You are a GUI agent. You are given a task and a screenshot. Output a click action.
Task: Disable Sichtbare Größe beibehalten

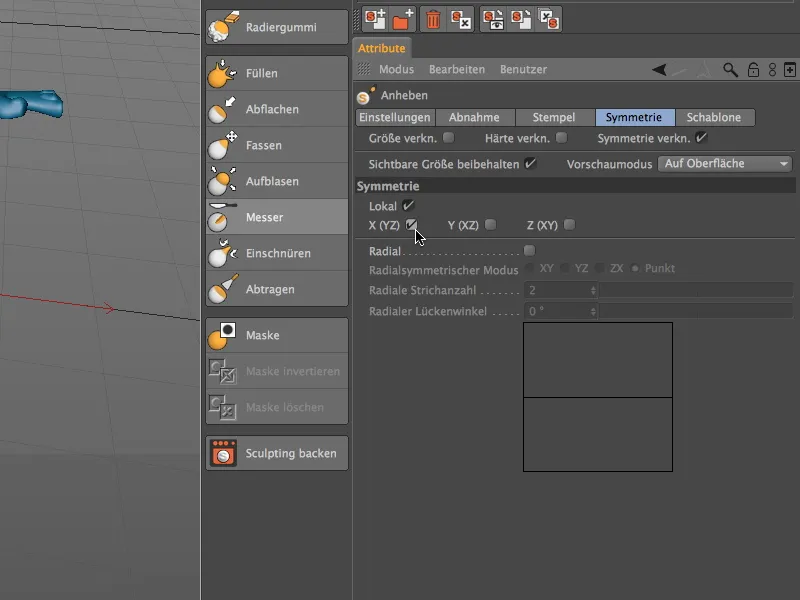click(x=531, y=164)
